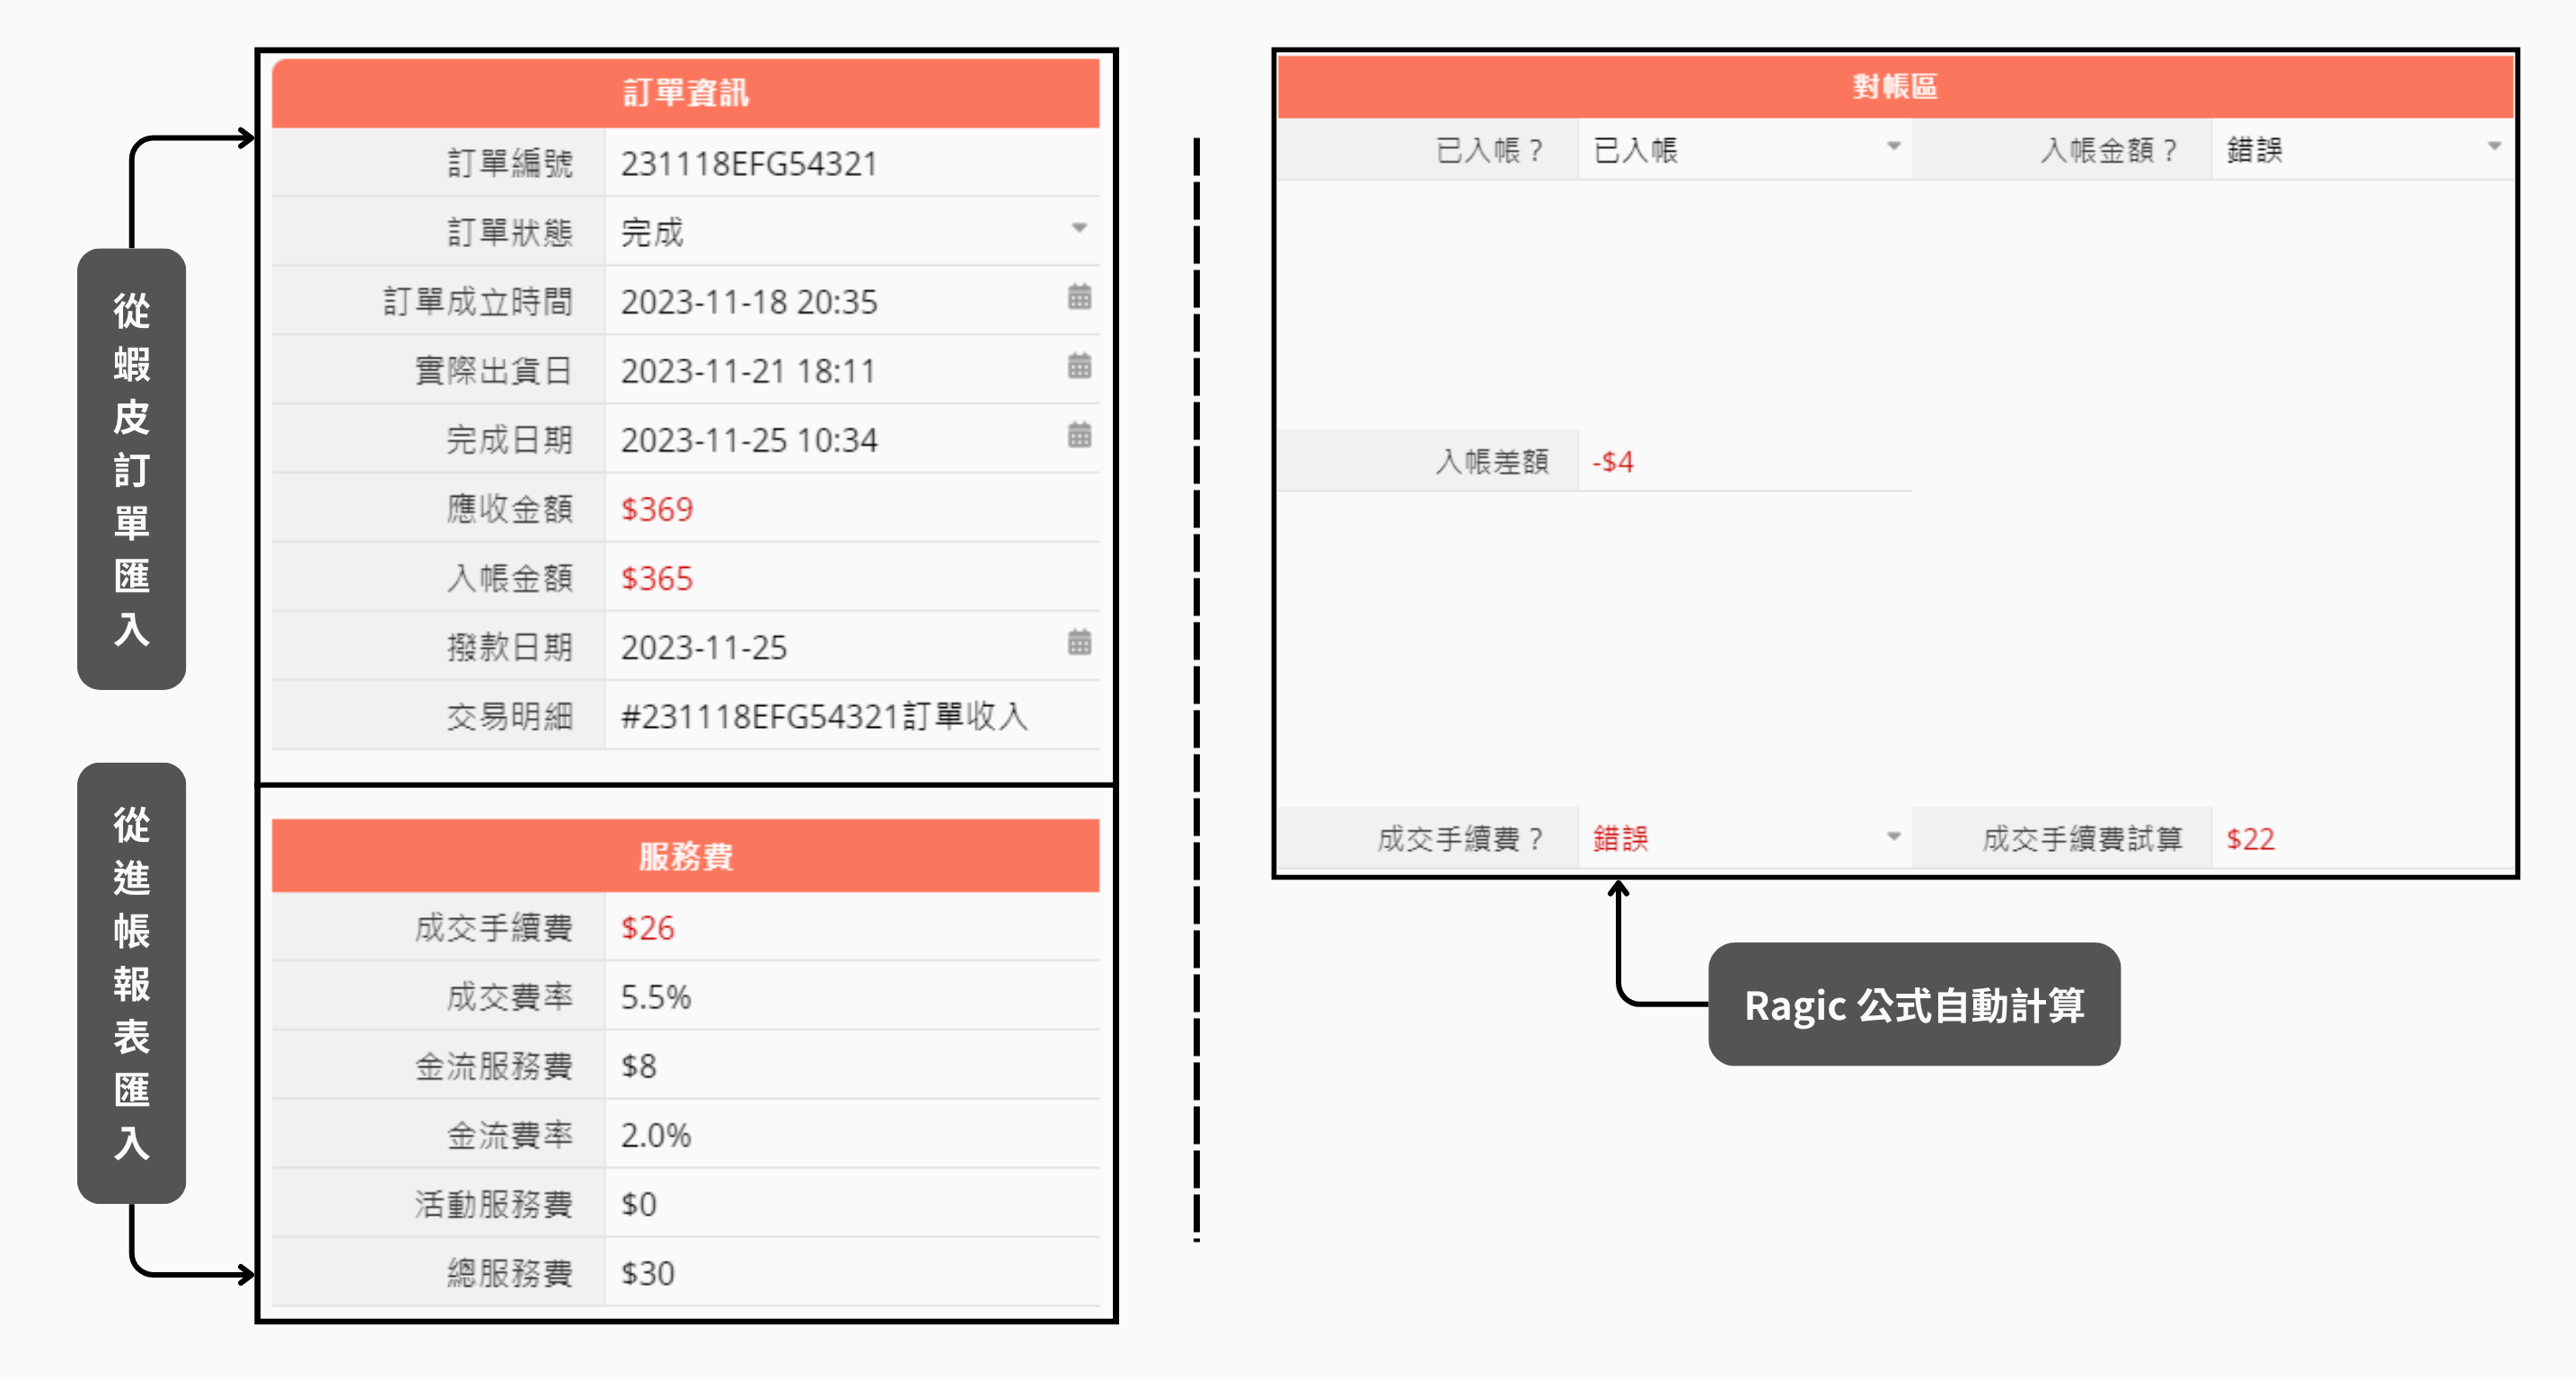Click the red 錯誤 value beside 成交手續費？

pos(1621,838)
